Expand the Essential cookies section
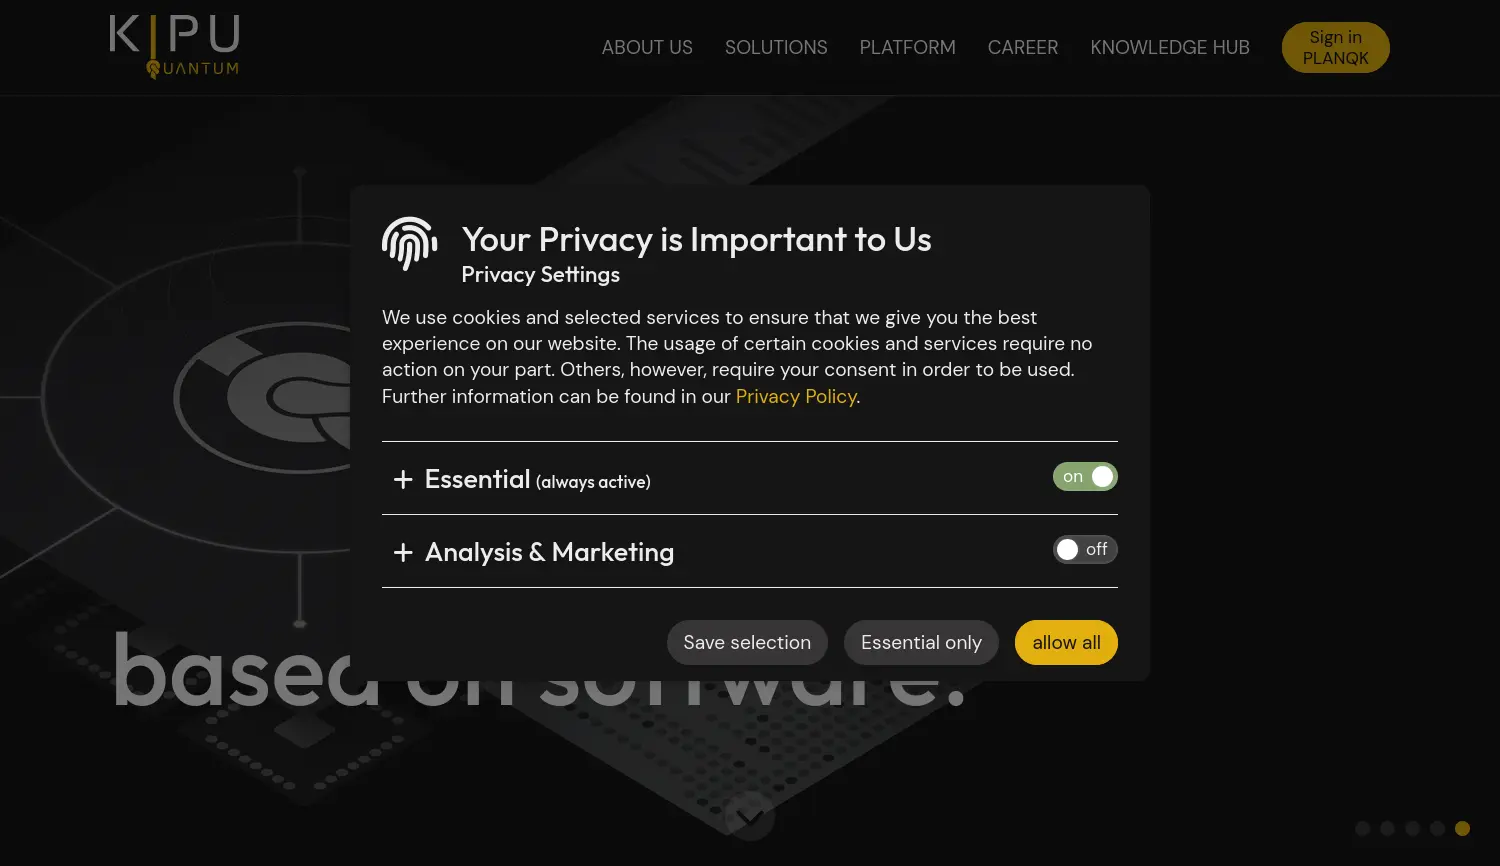 point(403,480)
